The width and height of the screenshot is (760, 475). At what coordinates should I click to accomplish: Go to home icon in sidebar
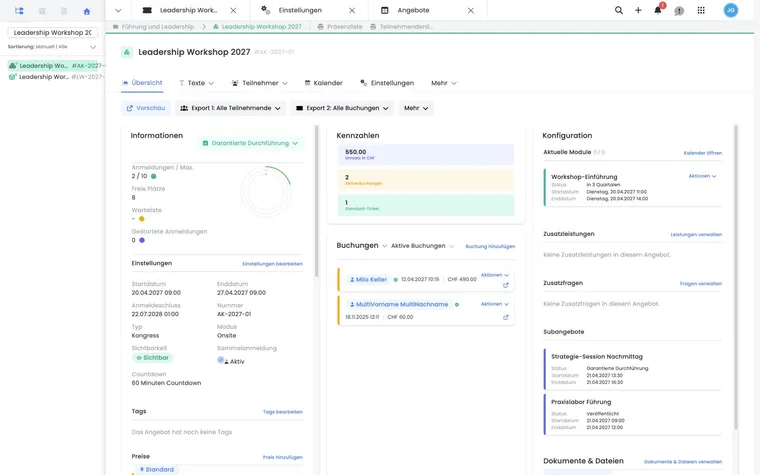tap(87, 11)
